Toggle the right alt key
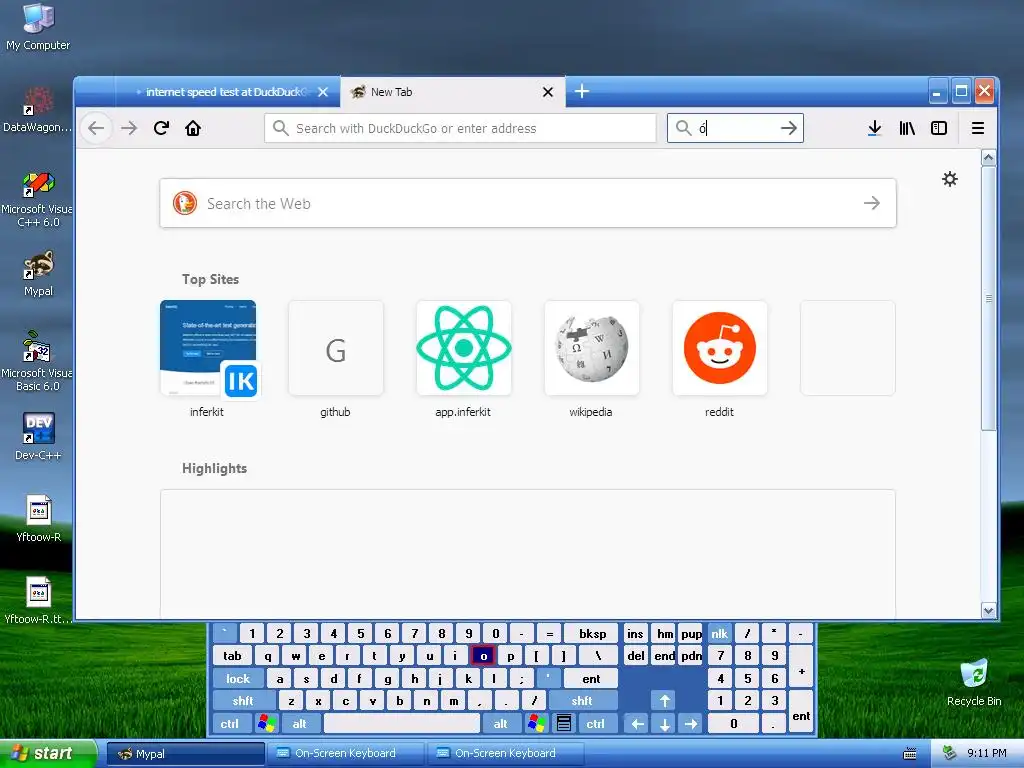The width and height of the screenshot is (1024, 768). click(500, 724)
